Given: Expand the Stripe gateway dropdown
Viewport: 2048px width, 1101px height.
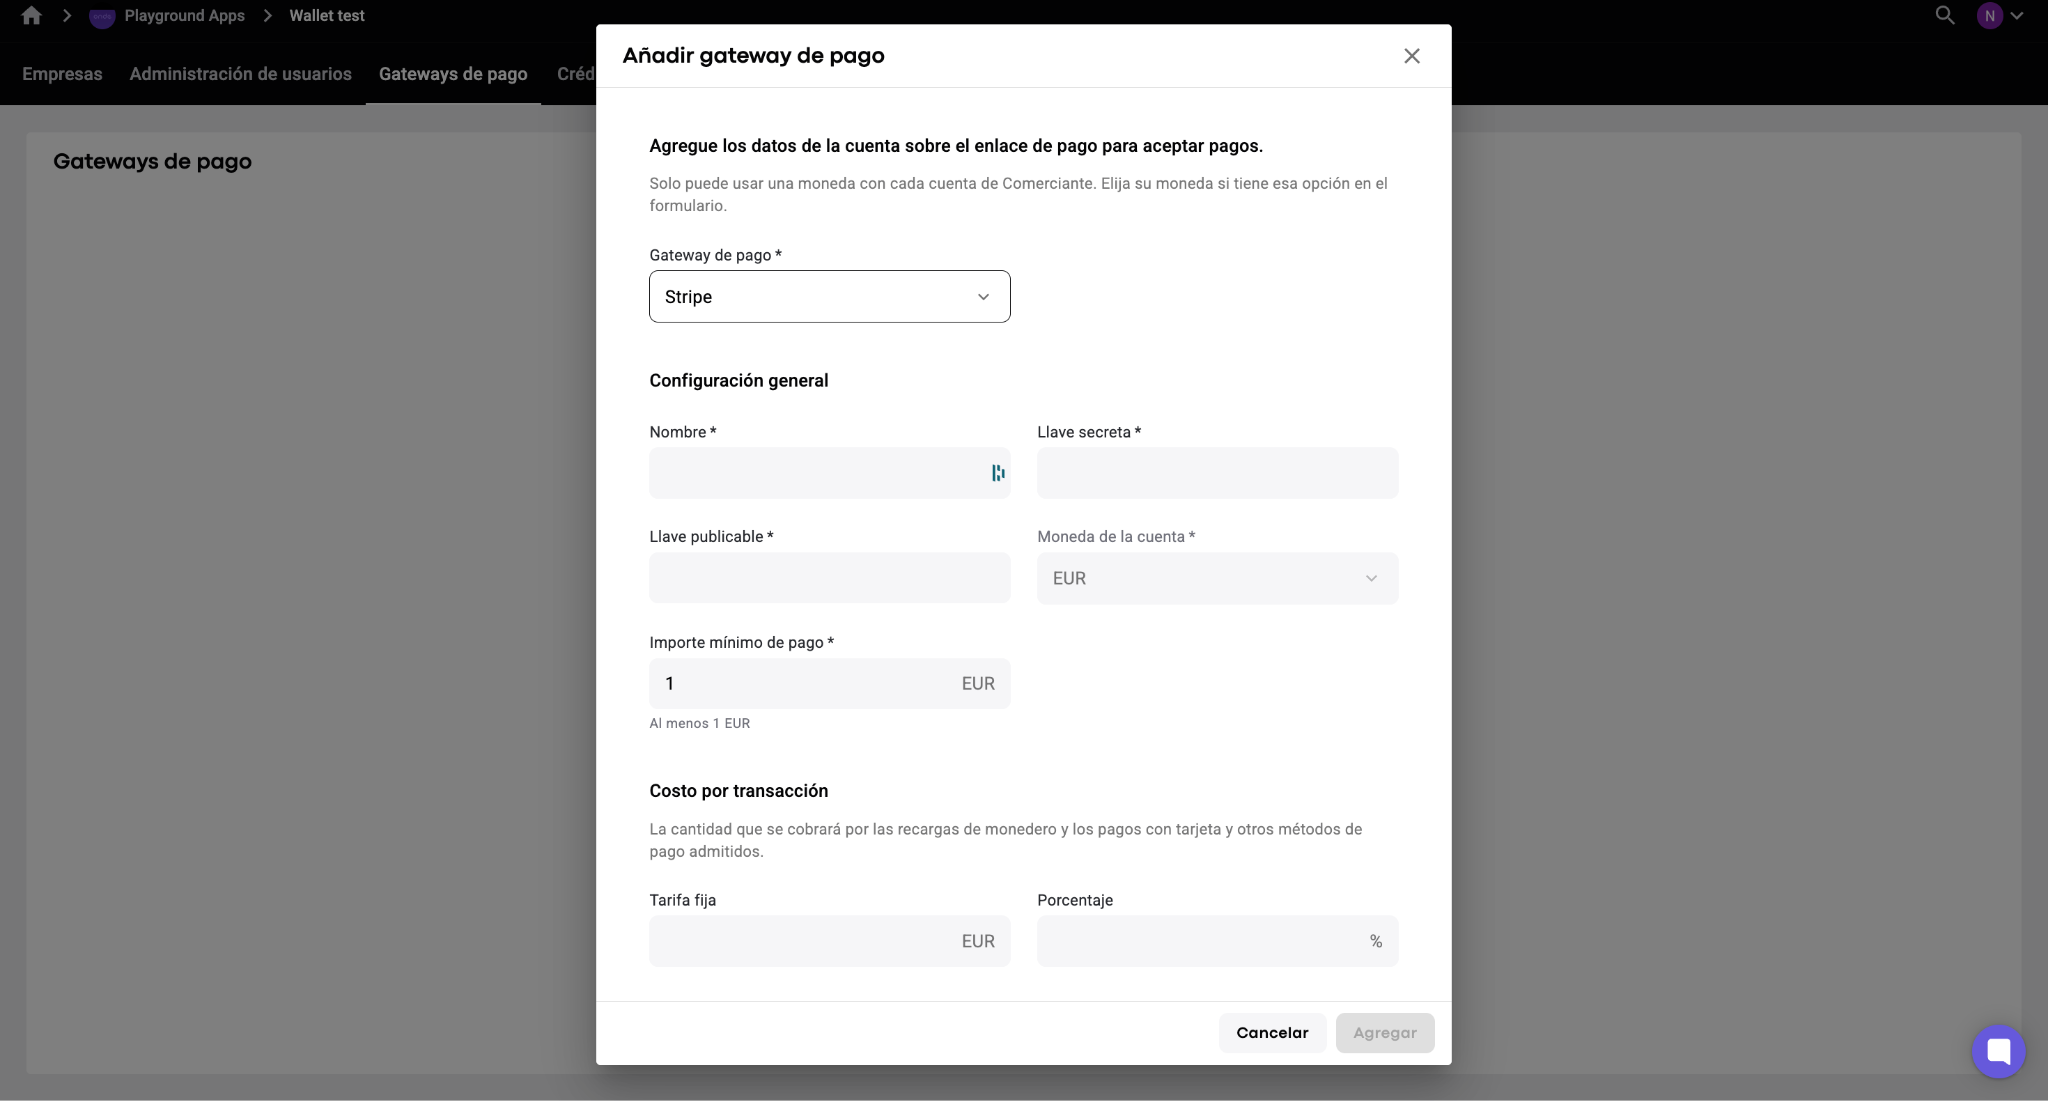Looking at the screenshot, I should click(x=829, y=296).
